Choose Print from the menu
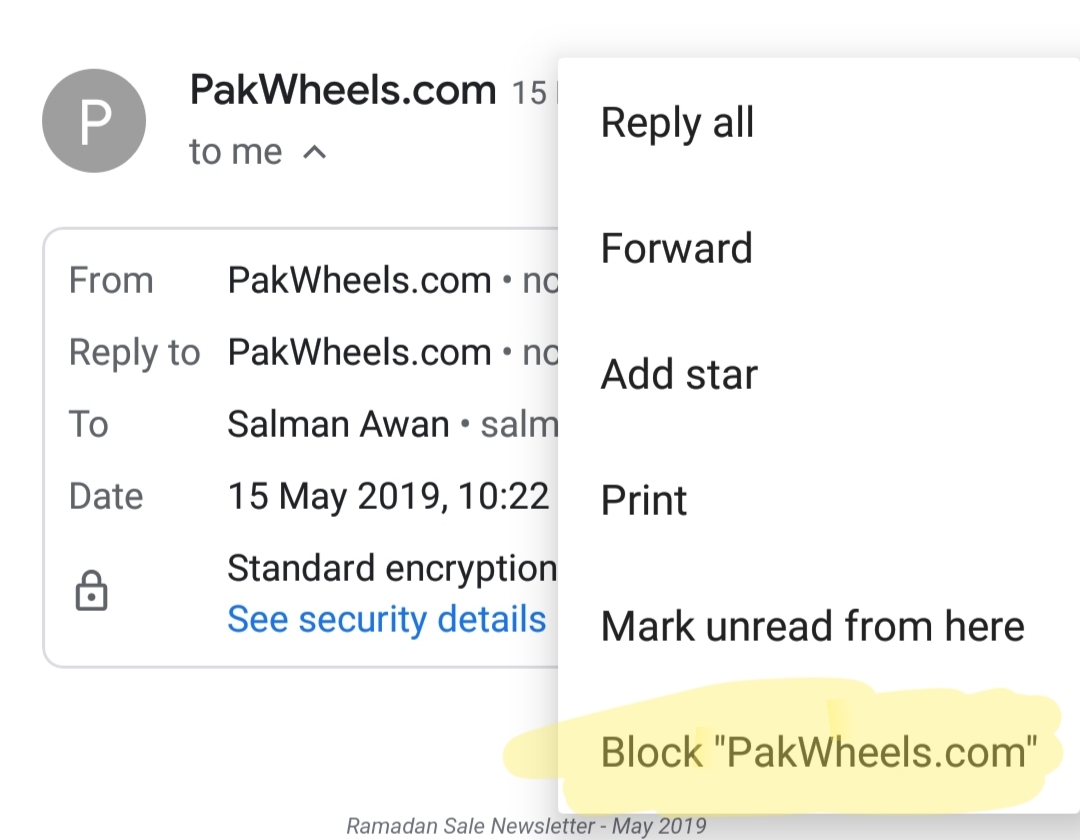1080x840 pixels. click(x=644, y=500)
